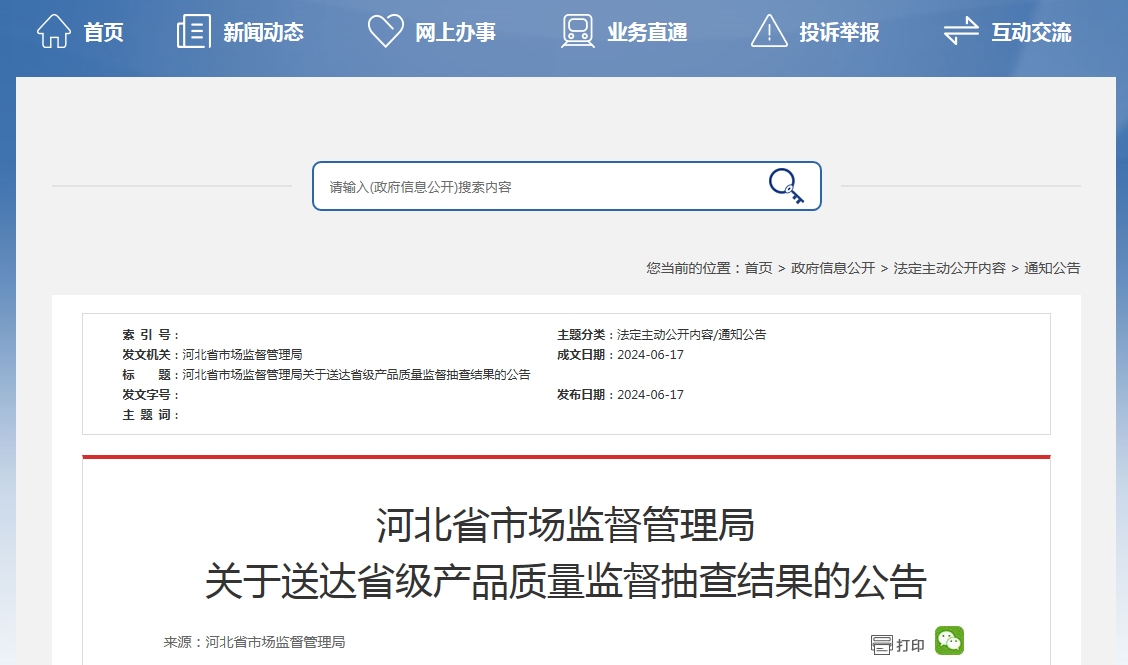Click the printer icon

(881, 645)
